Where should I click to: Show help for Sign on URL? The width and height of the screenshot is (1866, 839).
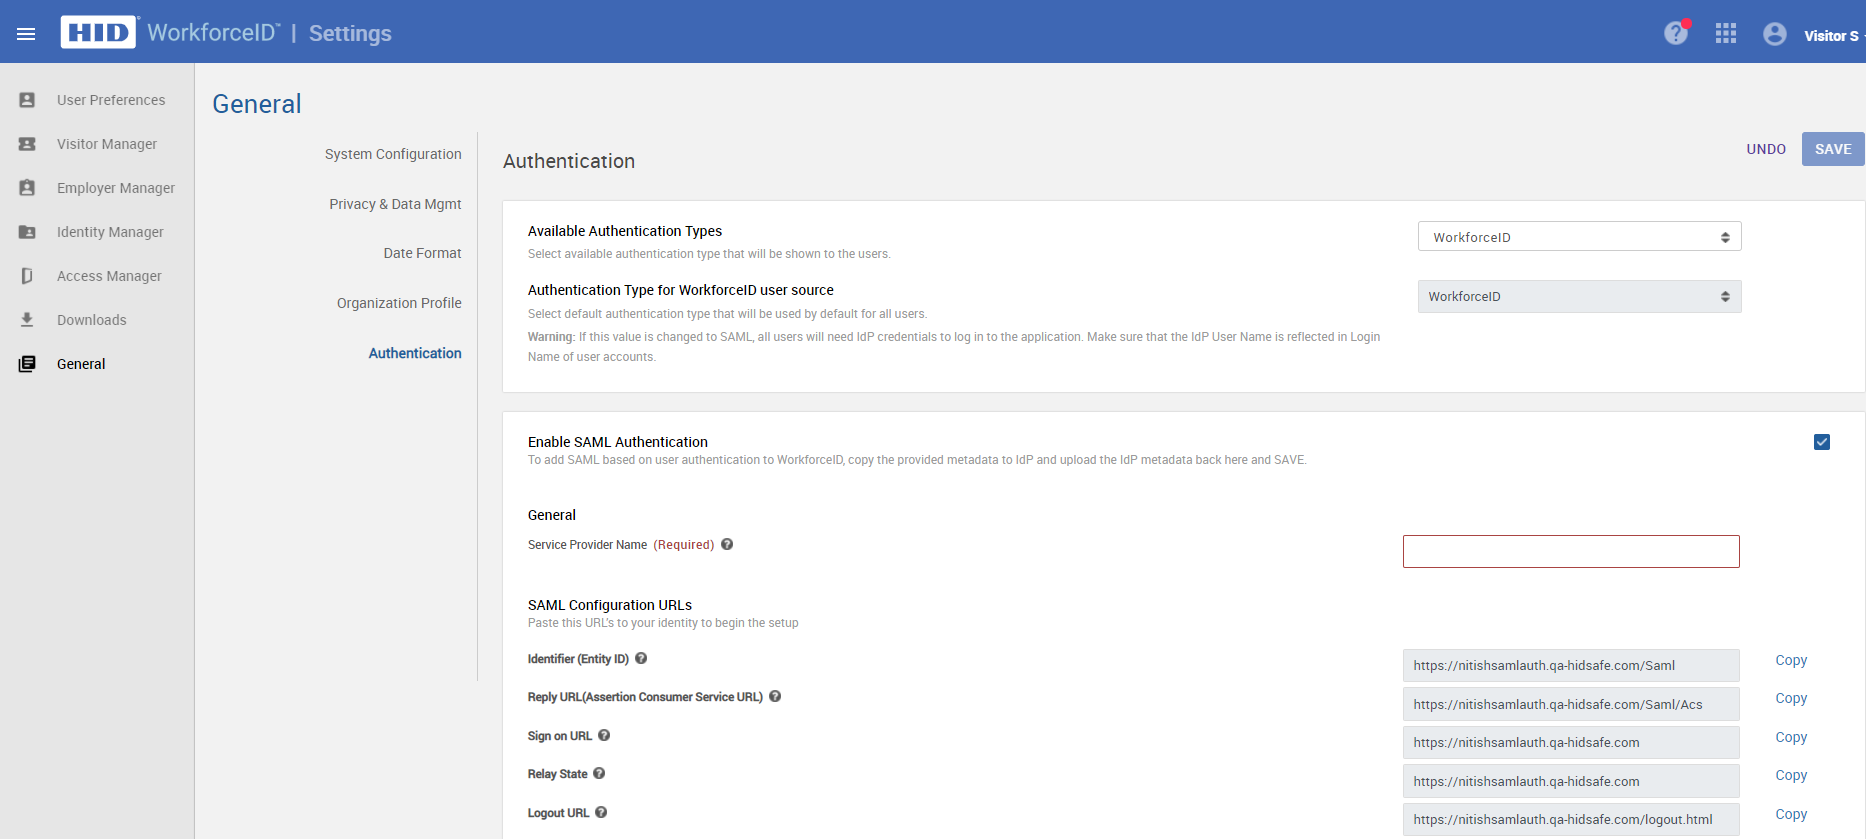(x=604, y=735)
